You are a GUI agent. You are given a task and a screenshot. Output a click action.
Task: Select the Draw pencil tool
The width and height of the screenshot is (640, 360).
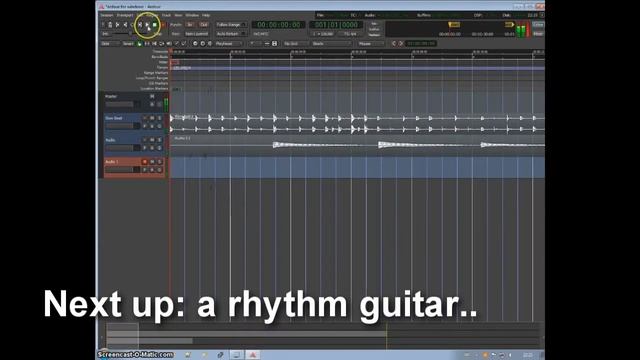point(176,44)
